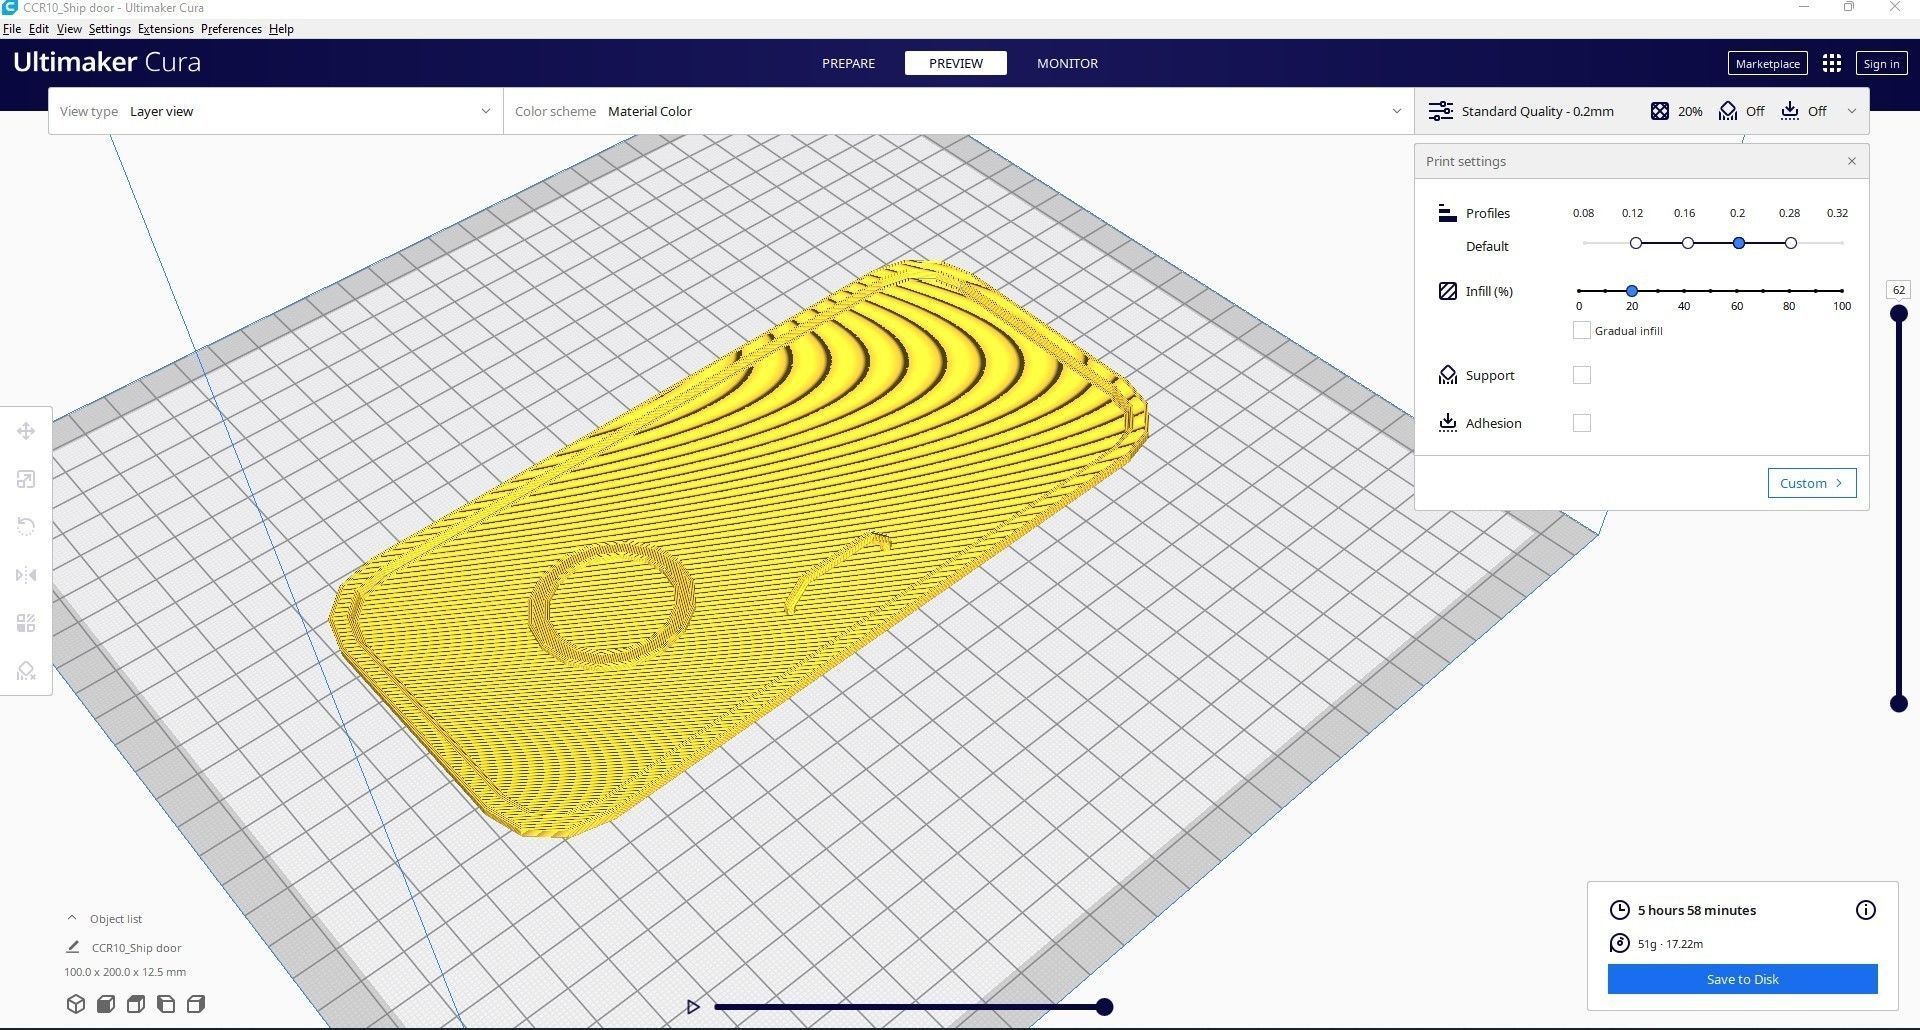Switch to front camera view icon
Image resolution: width=1920 pixels, height=1030 pixels.
click(106, 1004)
